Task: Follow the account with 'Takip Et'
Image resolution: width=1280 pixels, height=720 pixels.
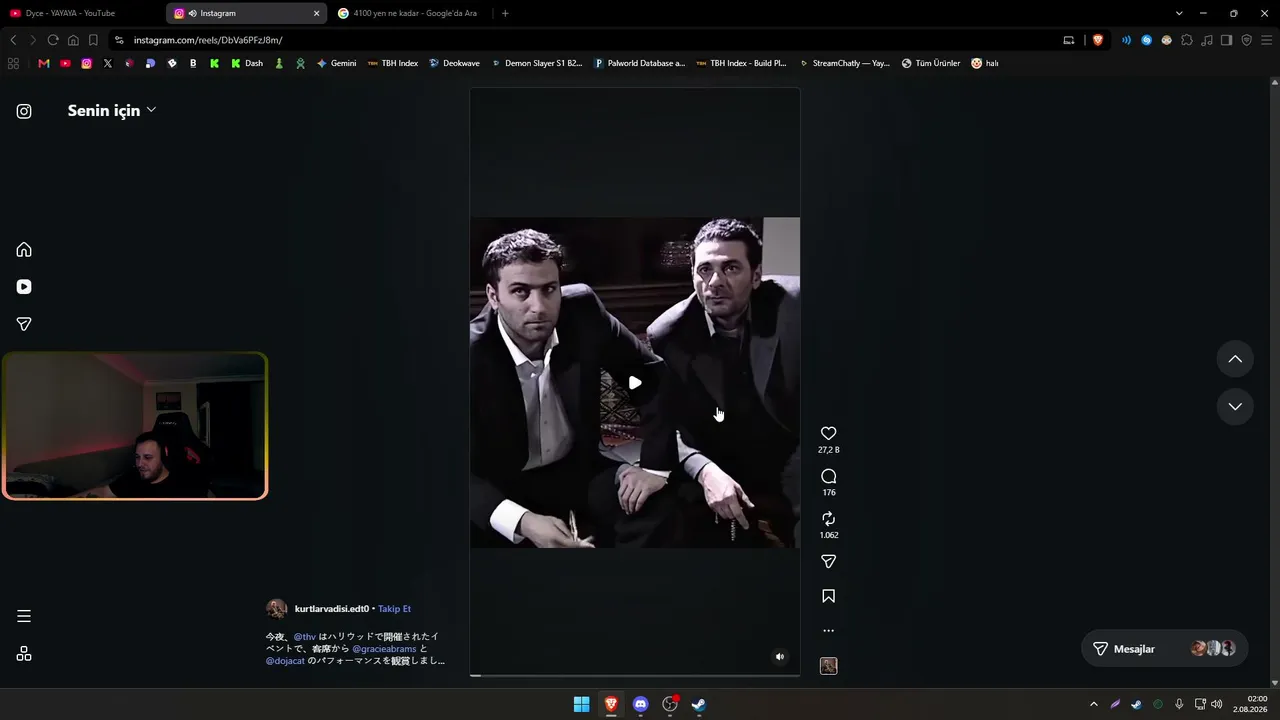Action: pos(394,609)
